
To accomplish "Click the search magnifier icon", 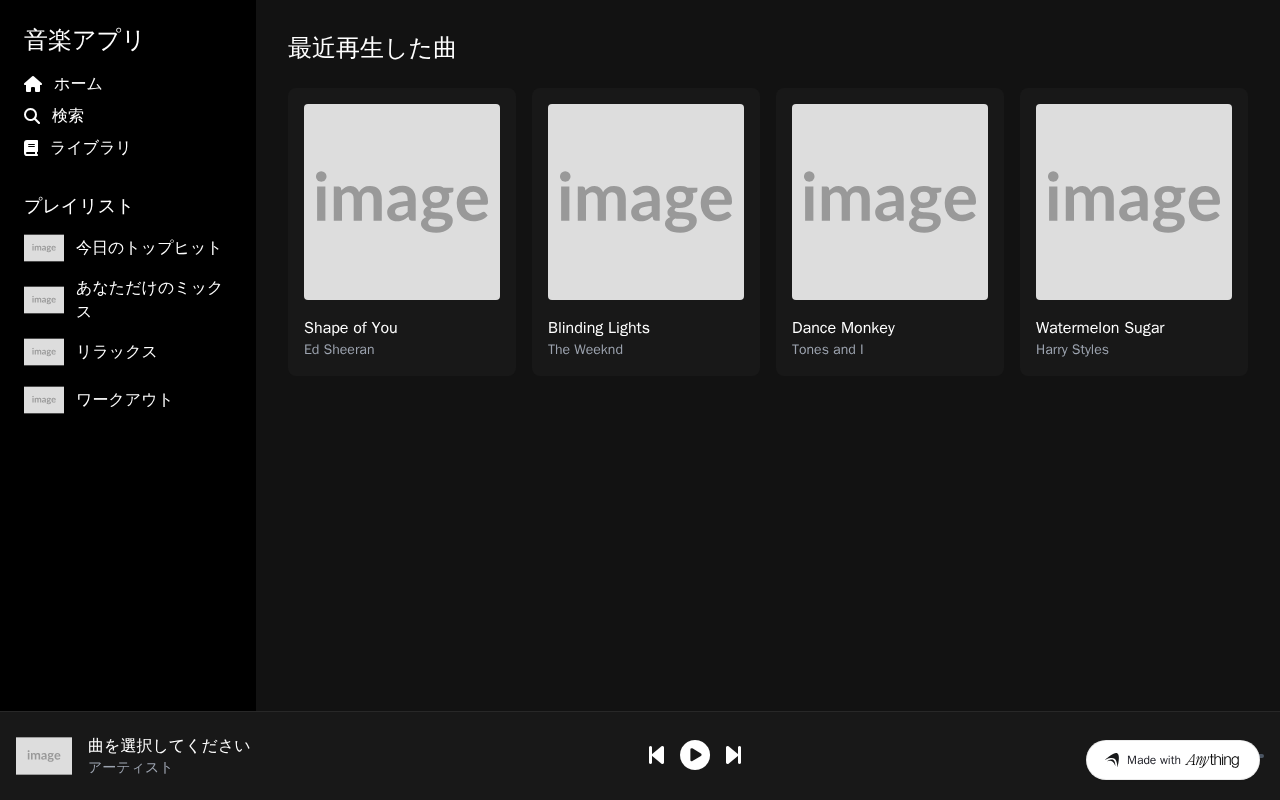I will pos(32,116).
